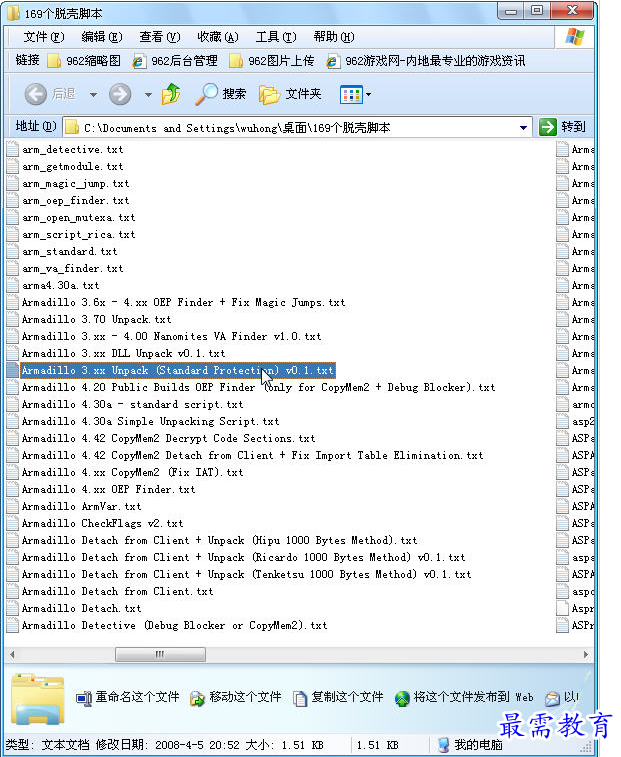The width and height of the screenshot is (621, 757).
Task: Click the Go green arrow button
Action: pyautogui.click(x=548, y=127)
